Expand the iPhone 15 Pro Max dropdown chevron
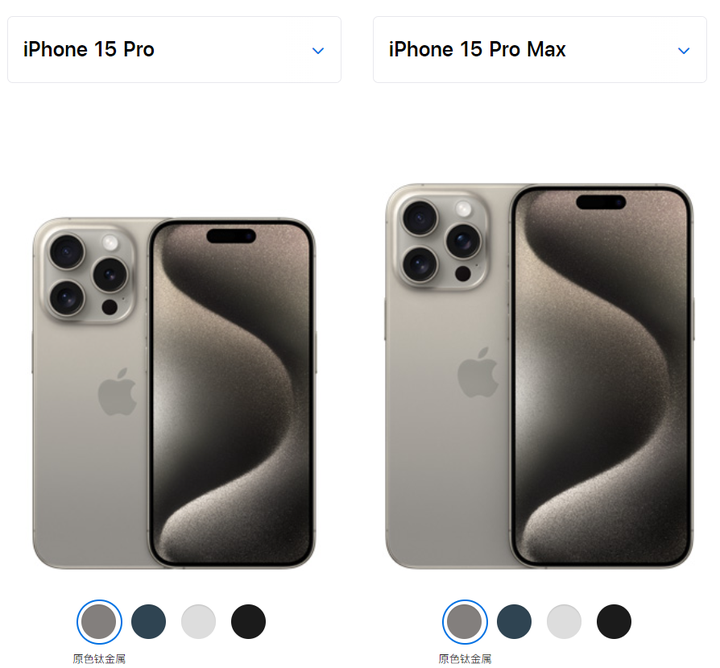 (x=684, y=51)
